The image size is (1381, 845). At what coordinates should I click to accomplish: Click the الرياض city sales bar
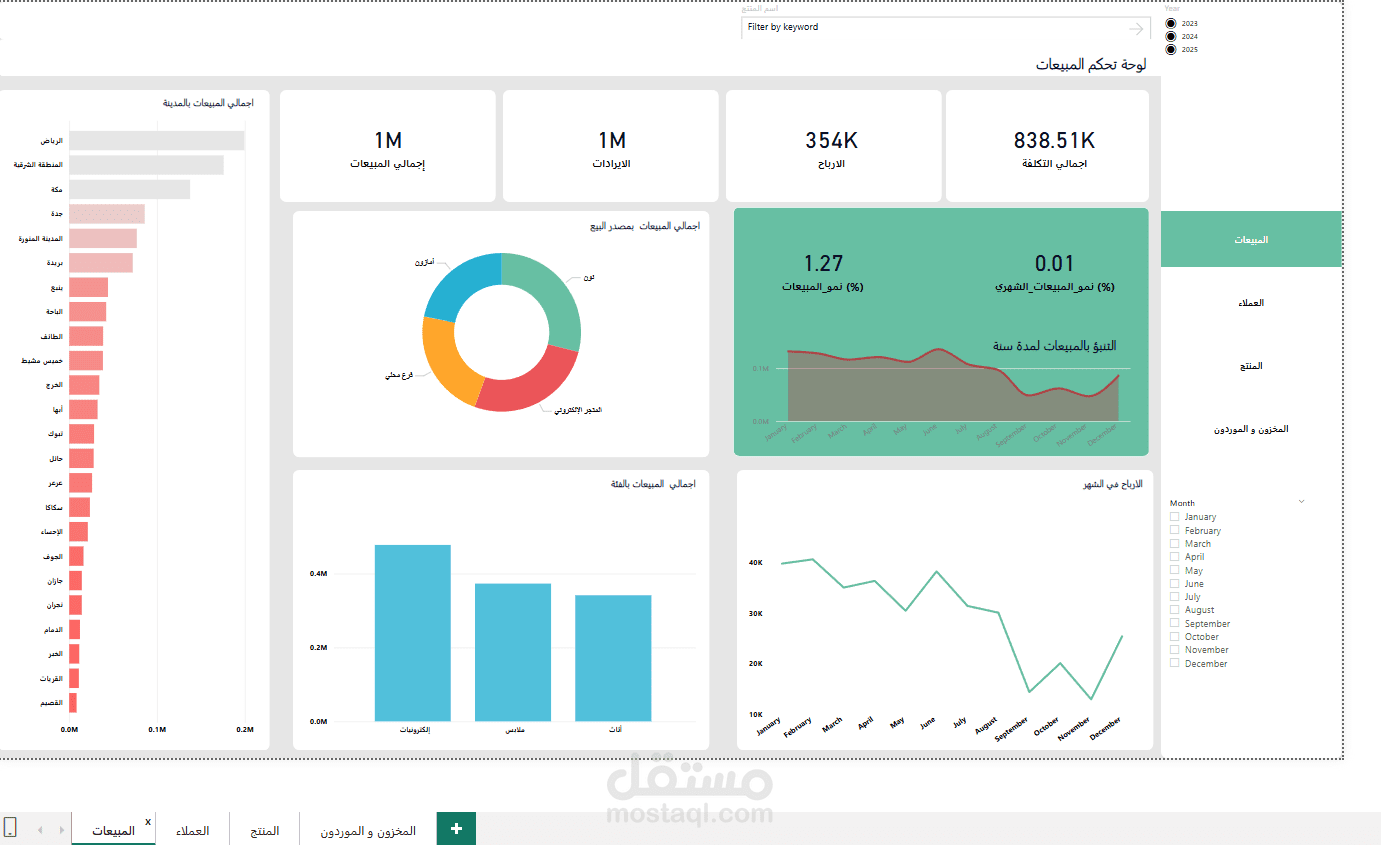[x=157, y=141]
